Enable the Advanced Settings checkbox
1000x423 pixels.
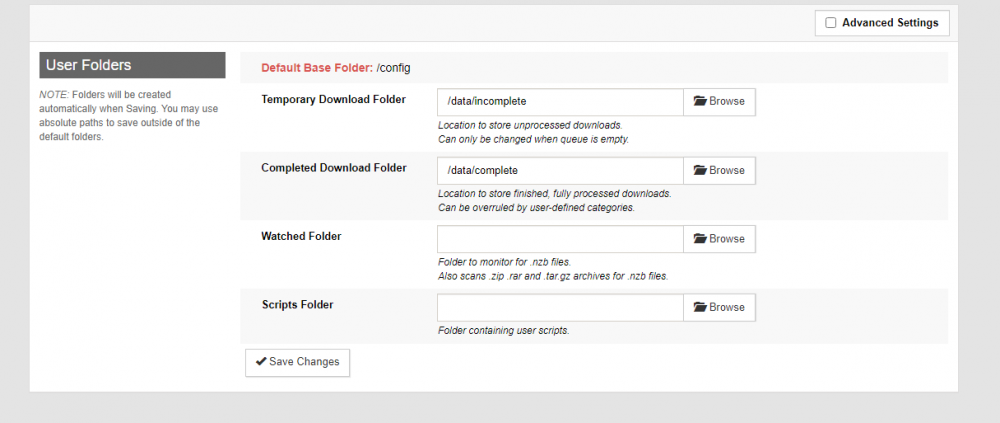pos(830,23)
